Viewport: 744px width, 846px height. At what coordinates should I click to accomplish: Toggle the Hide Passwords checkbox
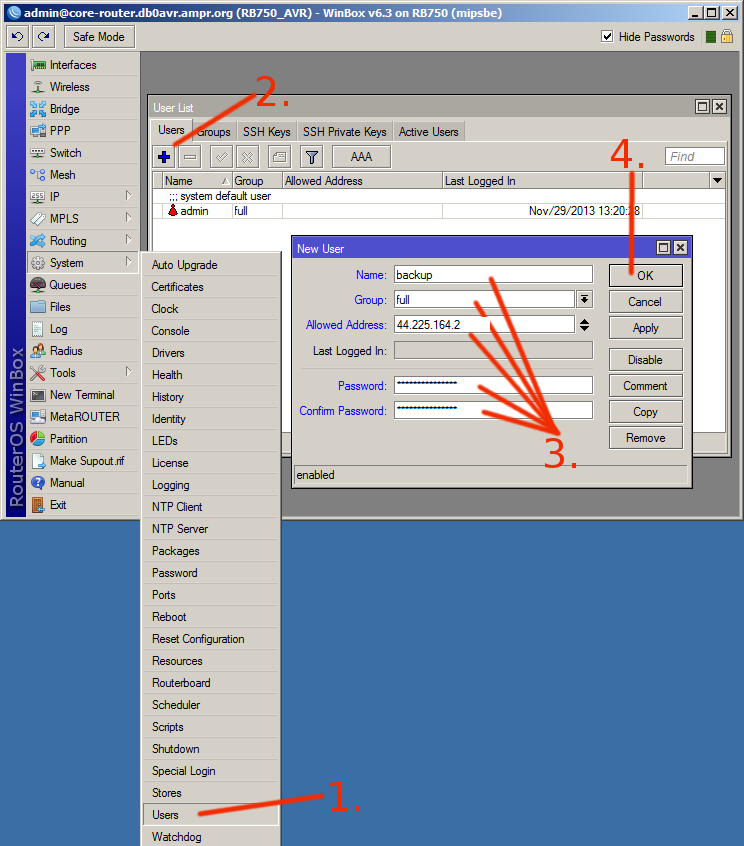607,36
